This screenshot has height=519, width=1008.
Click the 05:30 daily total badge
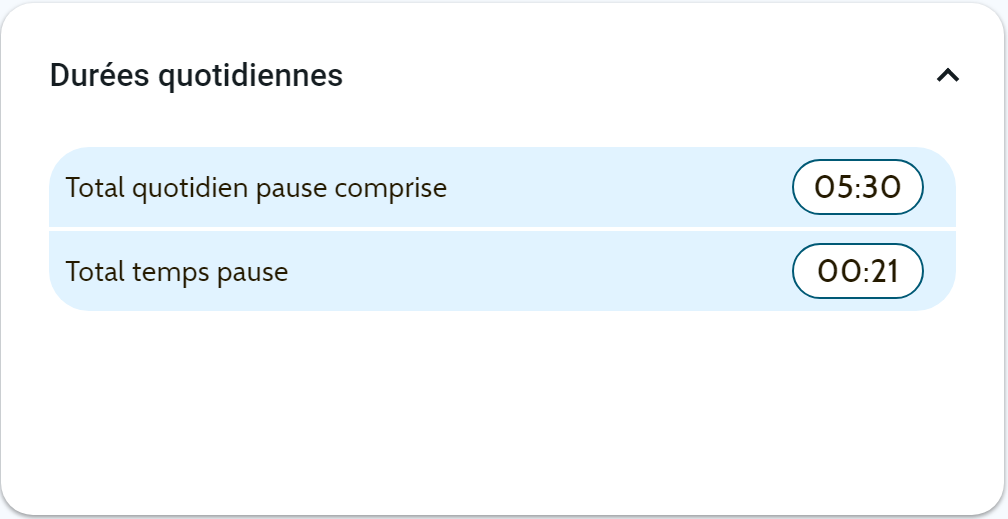tap(858, 187)
